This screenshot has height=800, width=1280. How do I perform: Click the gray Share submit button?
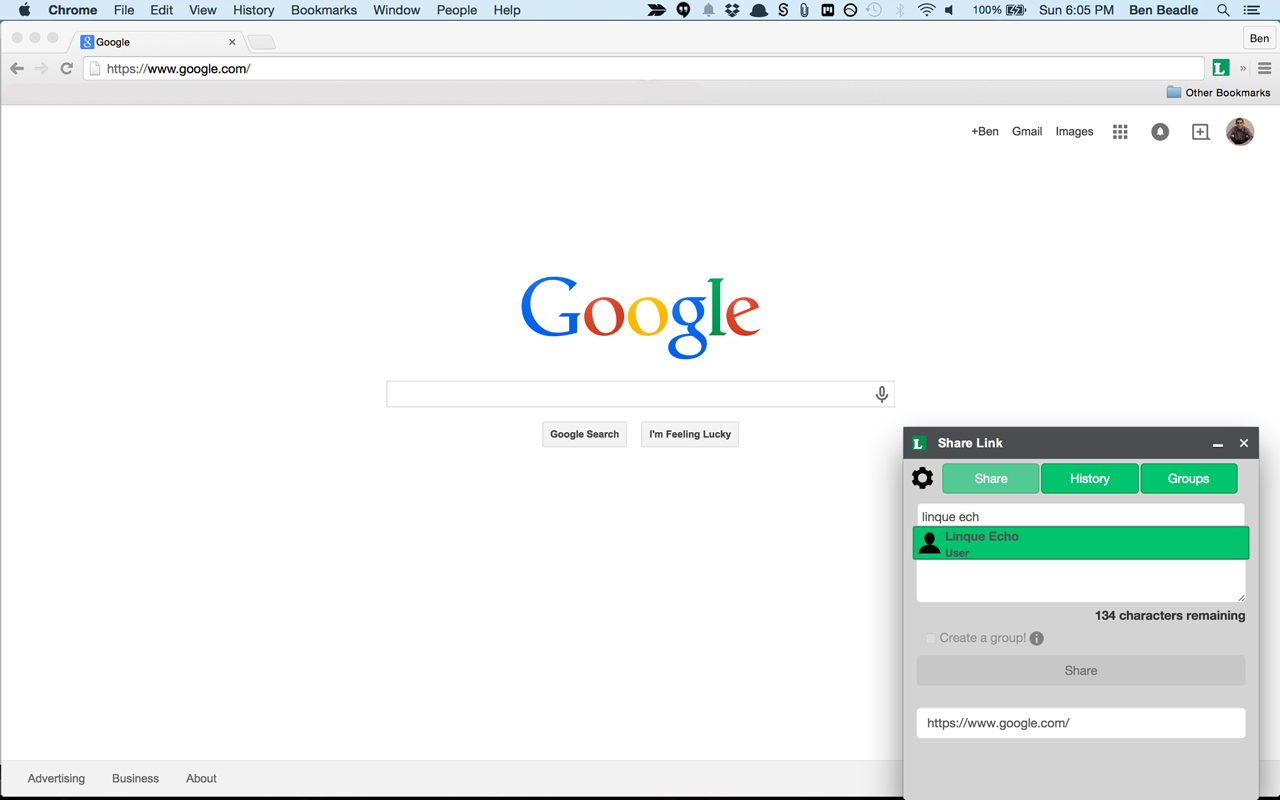(1081, 670)
